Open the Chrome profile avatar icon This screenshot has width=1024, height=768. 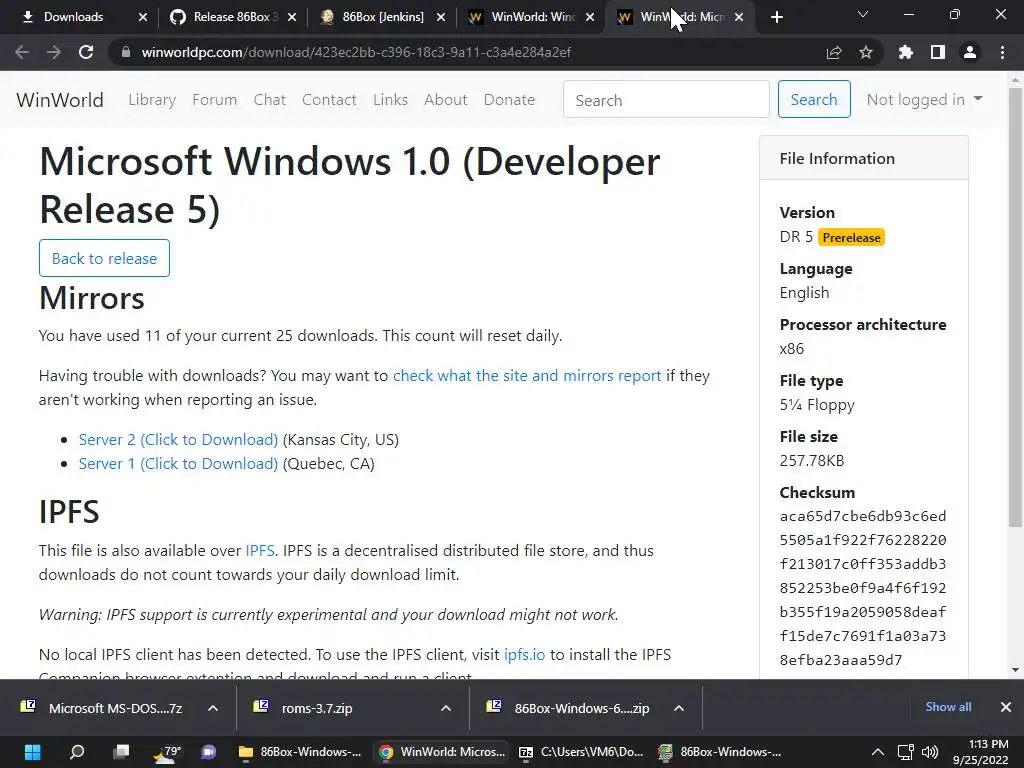(x=970, y=52)
